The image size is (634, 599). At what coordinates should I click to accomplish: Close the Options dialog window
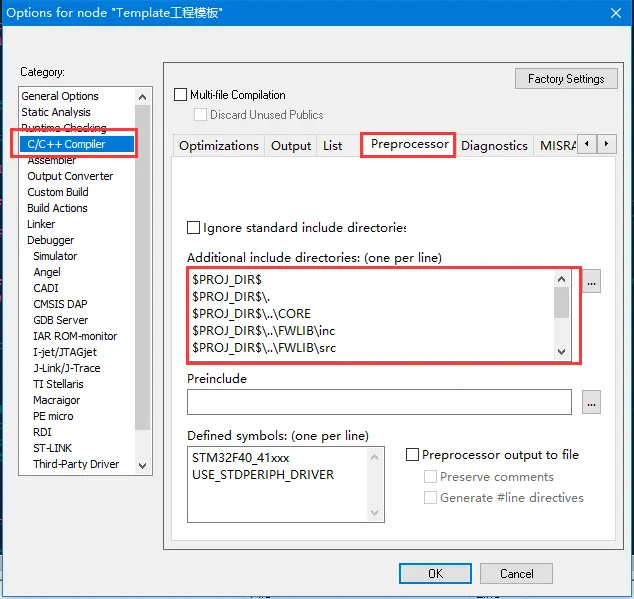(x=613, y=13)
